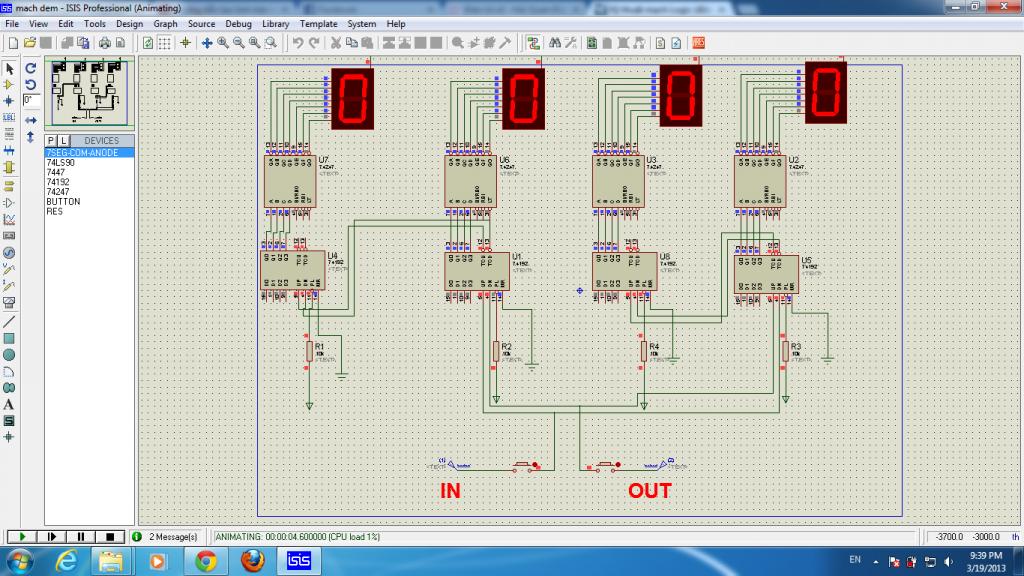The height and width of the screenshot is (576, 1024).
Task: Pause the simulation
Action: coord(80,536)
